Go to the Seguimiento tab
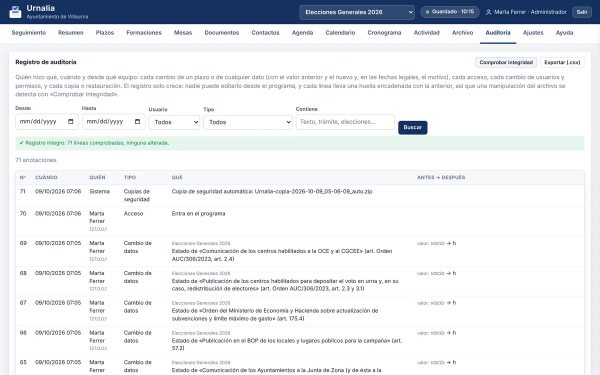Viewport: 600px width, 375px height. point(29,33)
